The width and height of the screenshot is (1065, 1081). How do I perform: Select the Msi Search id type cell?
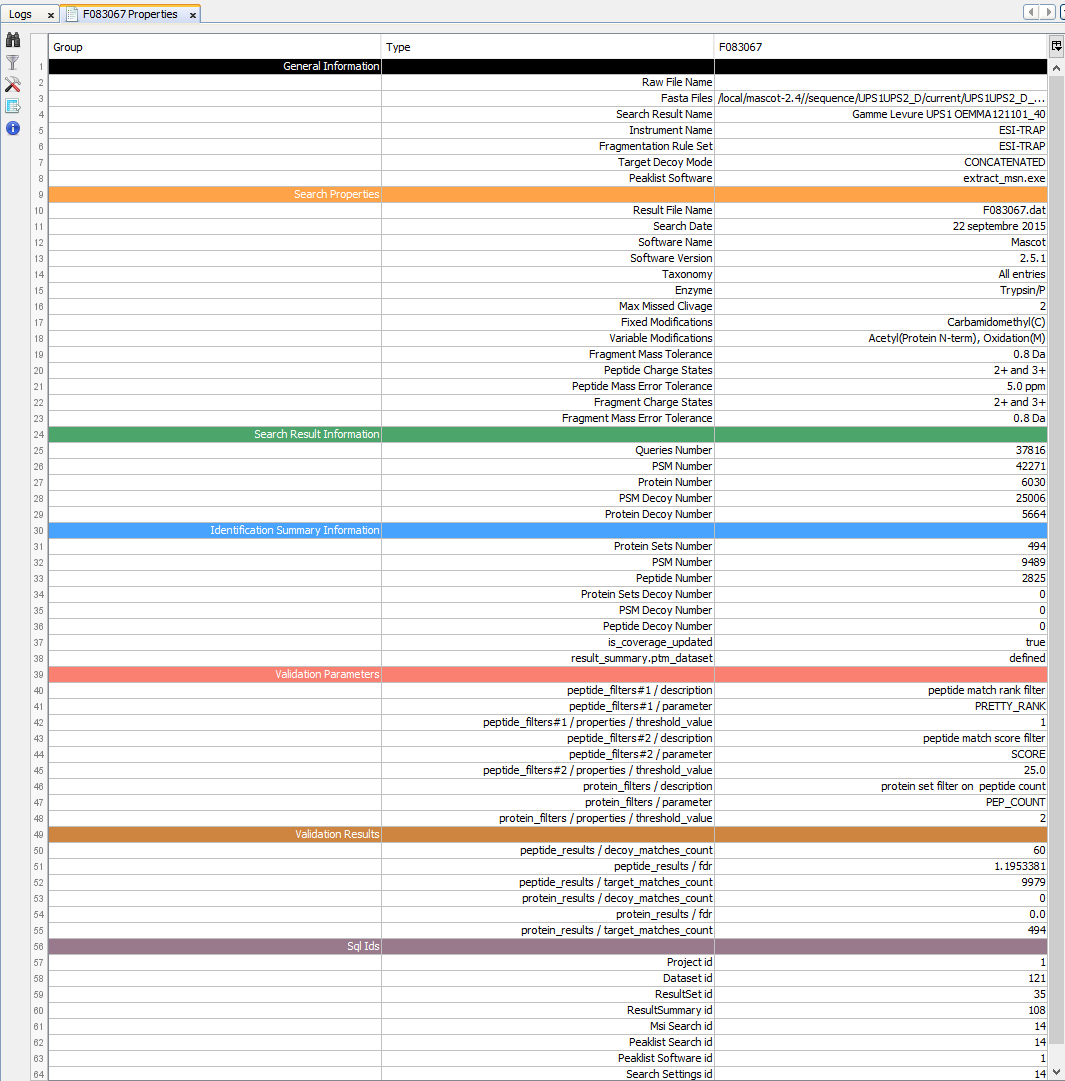tap(548, 1026)
